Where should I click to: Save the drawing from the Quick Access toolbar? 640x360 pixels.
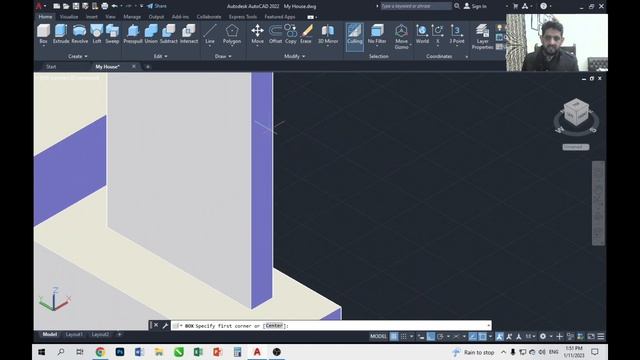point(76,6)
